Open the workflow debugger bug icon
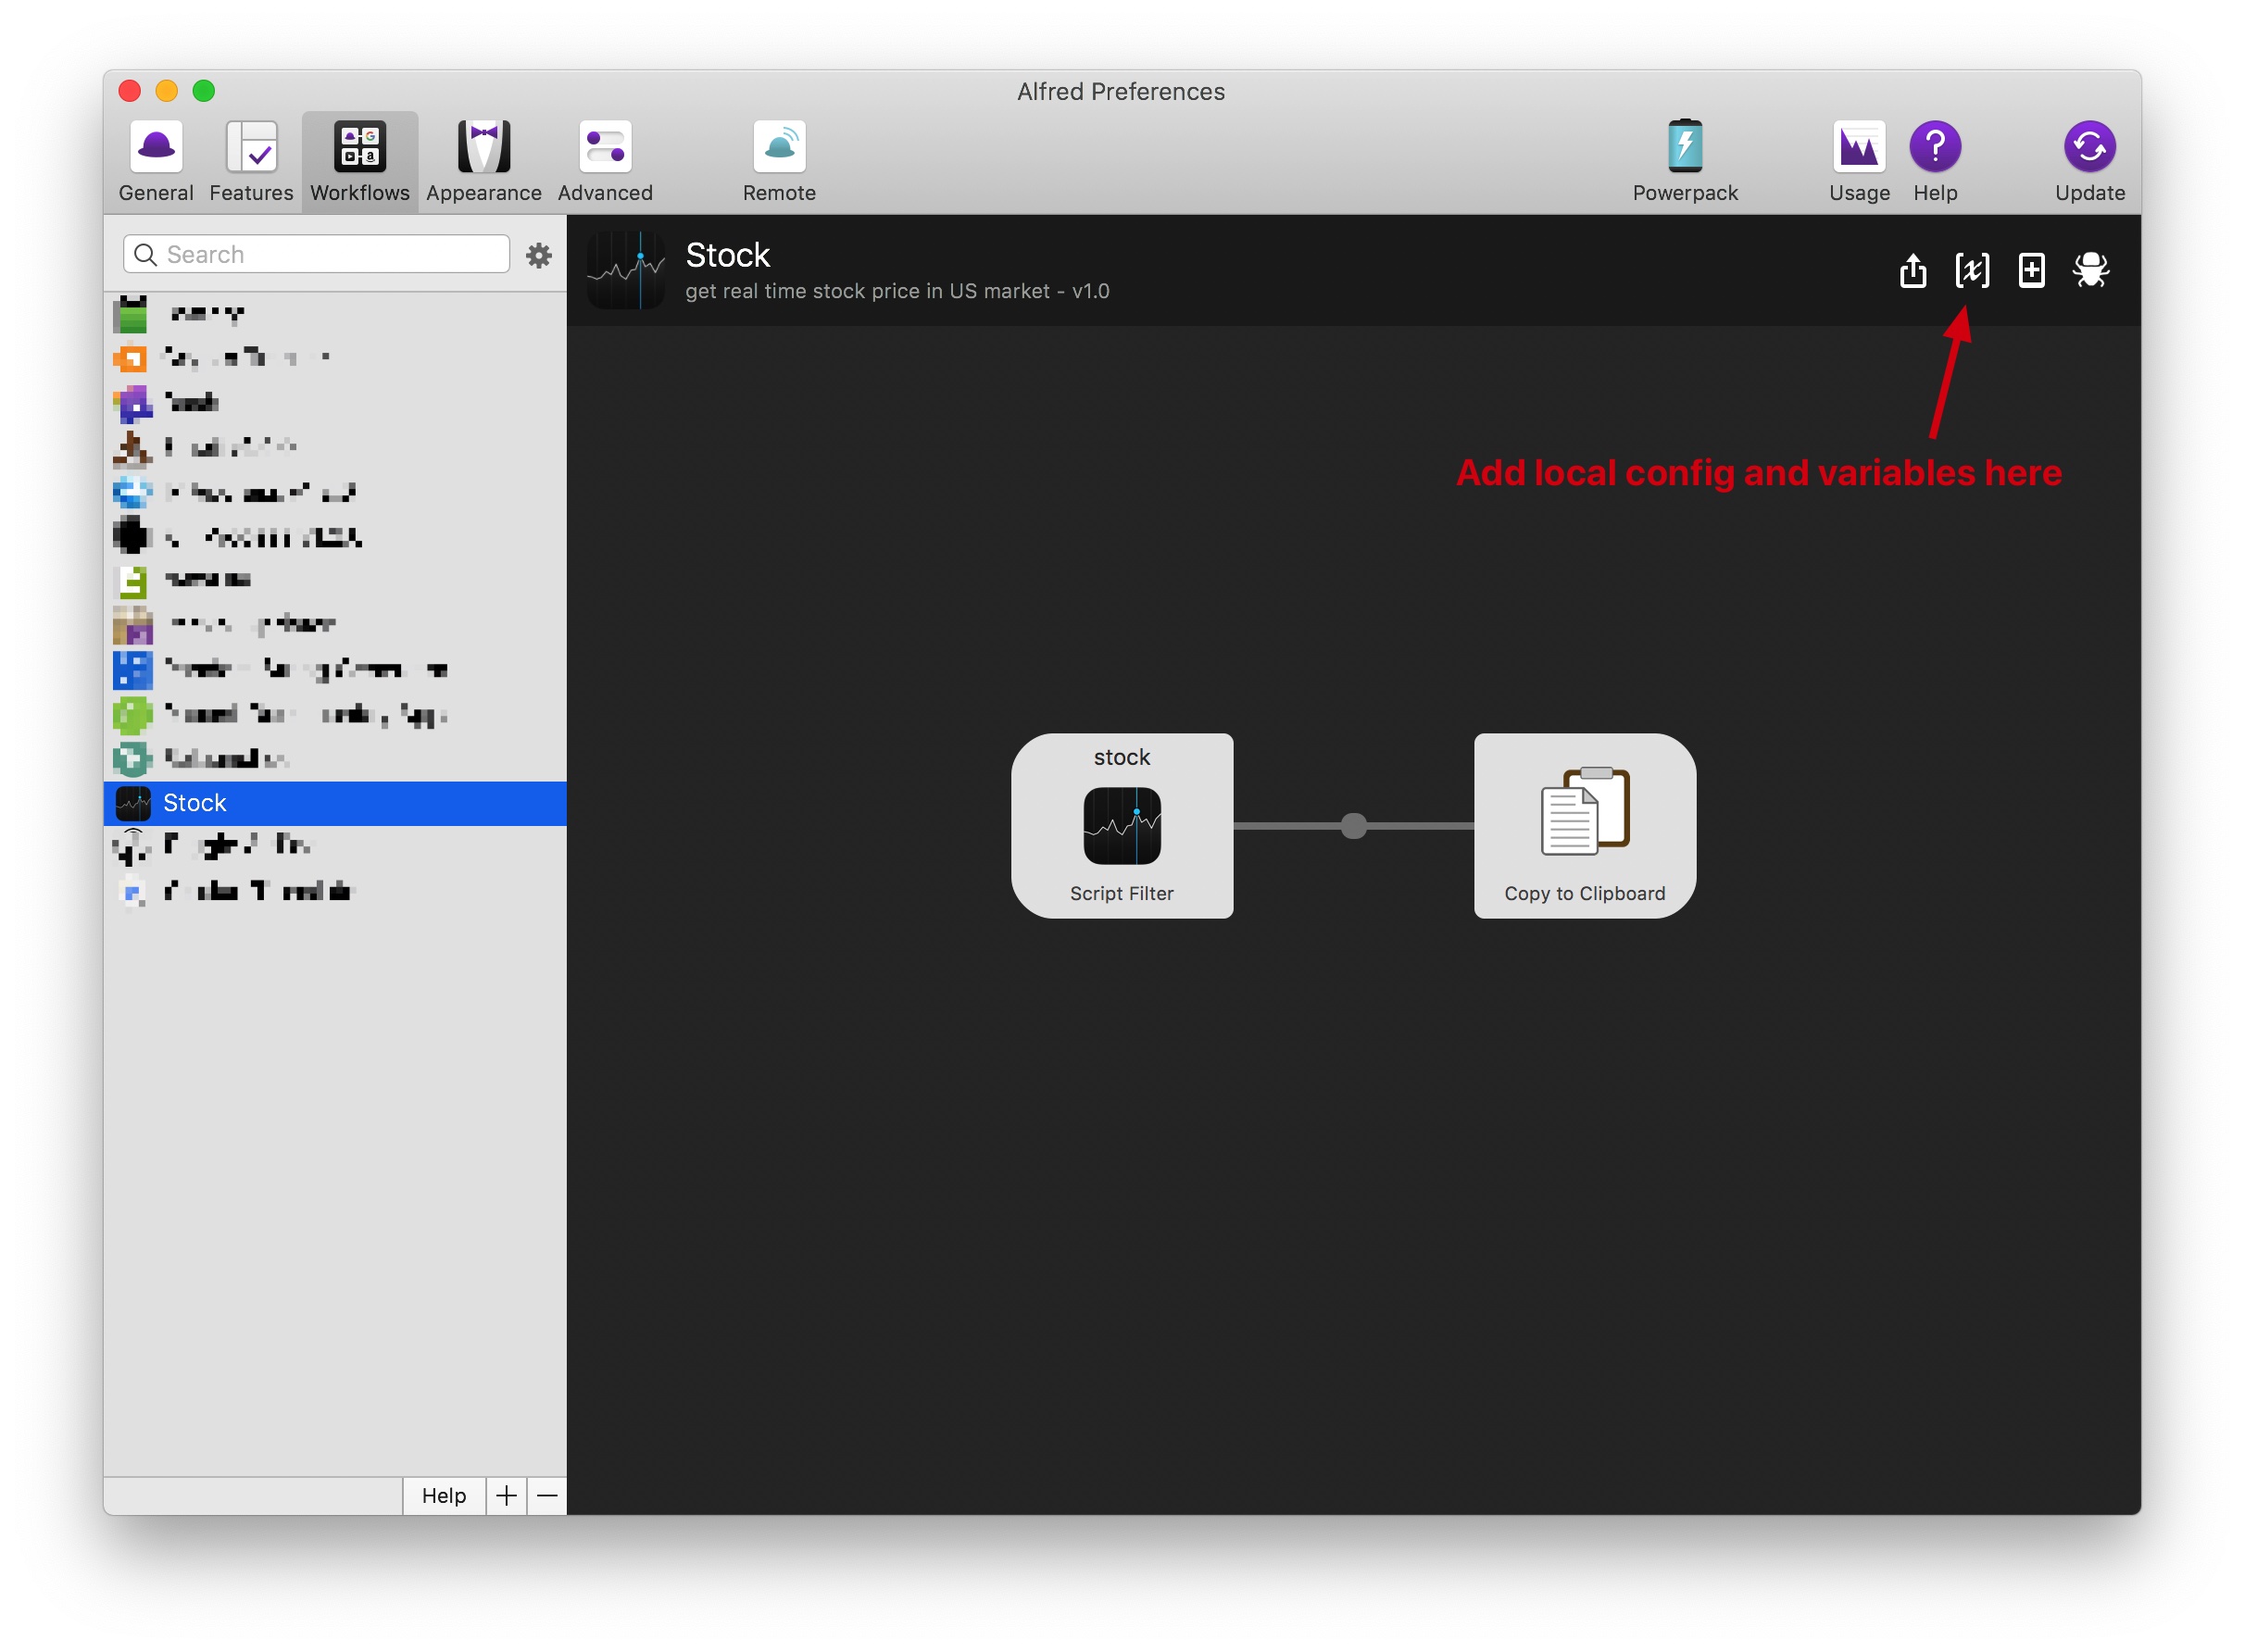2245x1652 pixels. pyautogui.click(x=2090, y=270)
